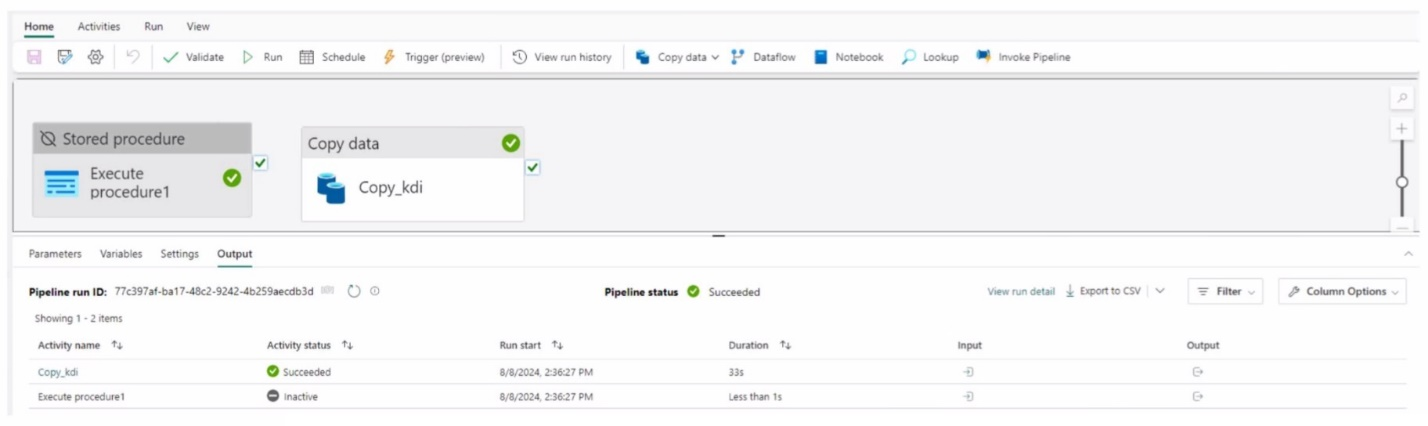Viewport: 1428px width, 426px height.
Task: Open pipeline settings gear icon
Action: click(x=96, y=57)
